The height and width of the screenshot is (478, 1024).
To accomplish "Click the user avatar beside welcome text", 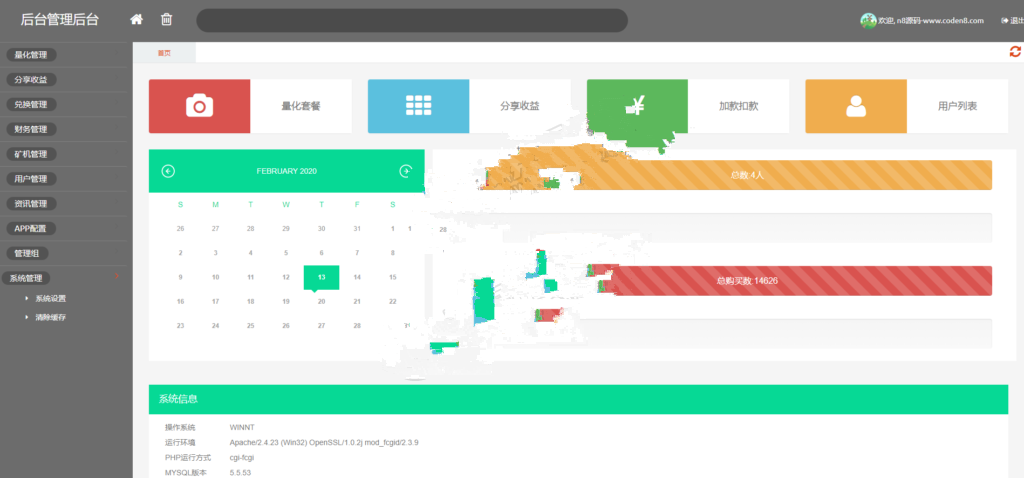I will click(867, 20).
